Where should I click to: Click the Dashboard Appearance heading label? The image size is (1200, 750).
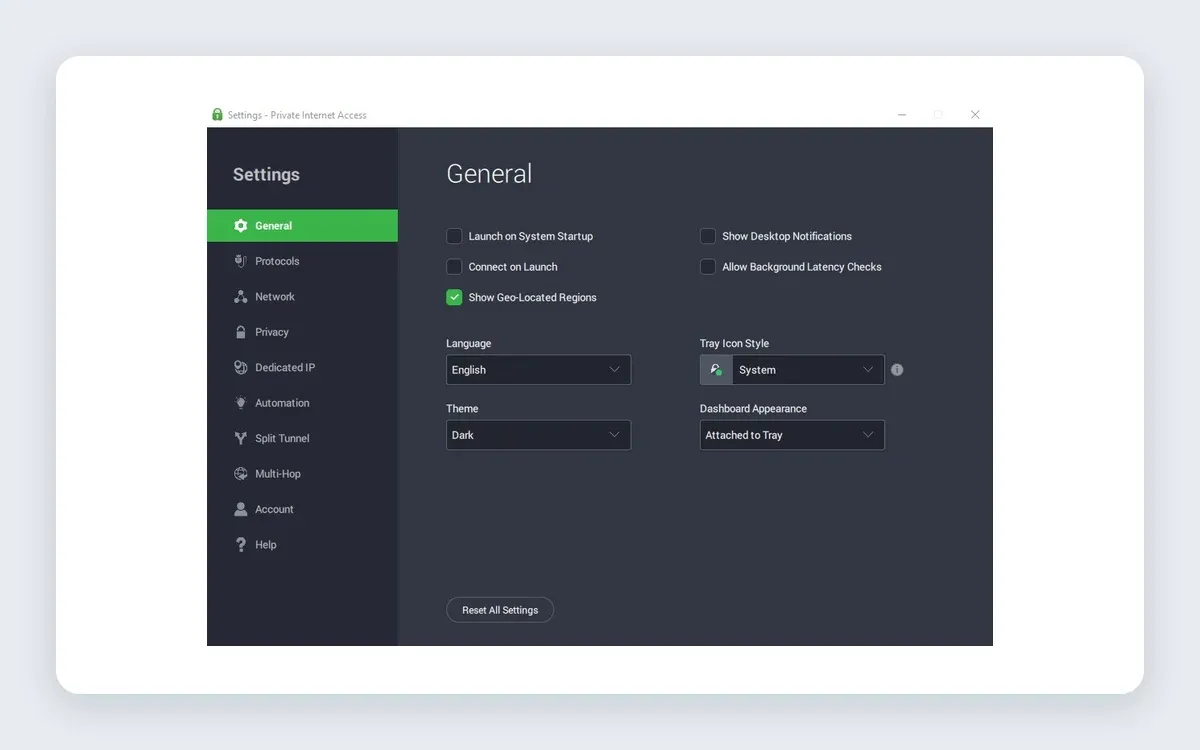[x=753, y=409]
